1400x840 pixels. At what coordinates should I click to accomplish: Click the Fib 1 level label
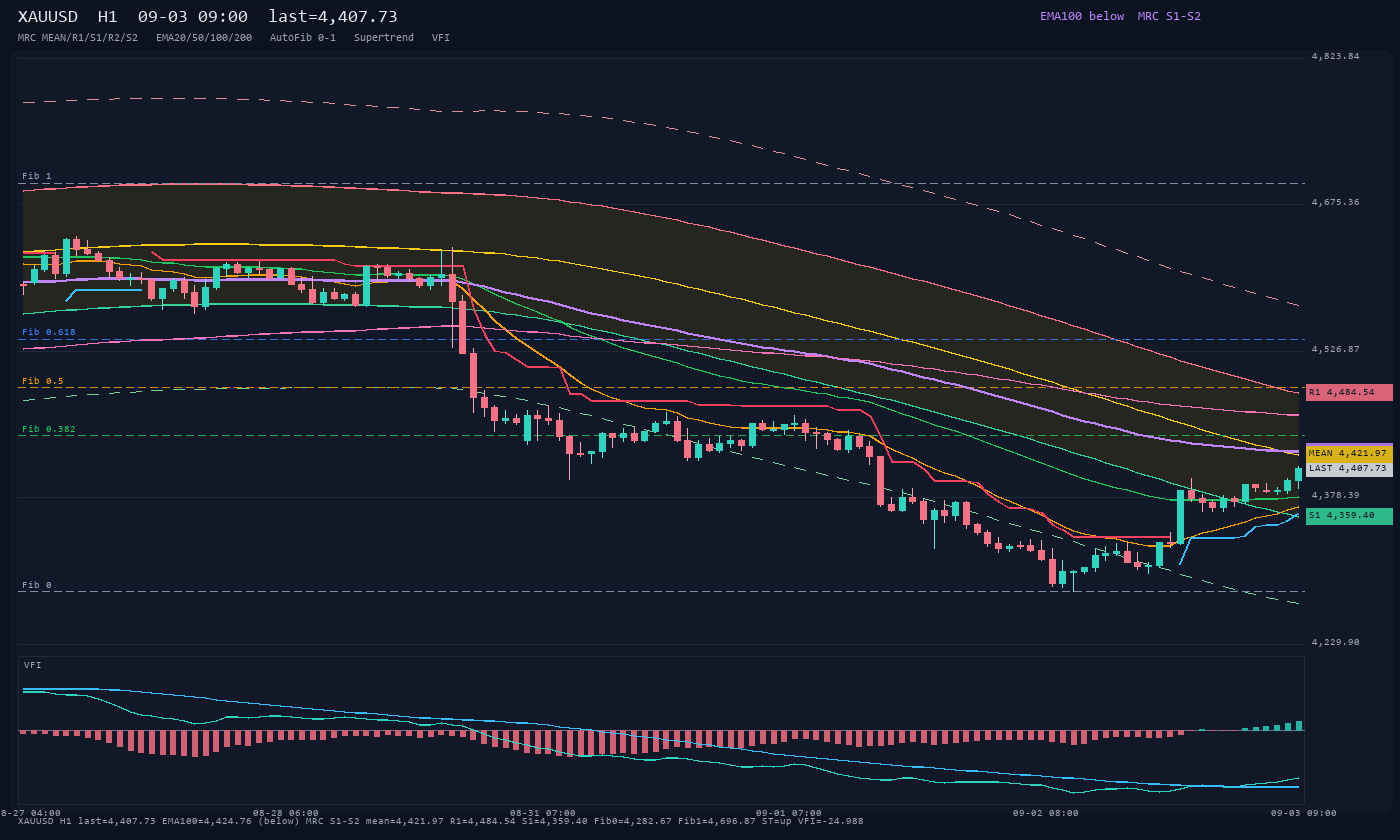[x=37, y=176]
